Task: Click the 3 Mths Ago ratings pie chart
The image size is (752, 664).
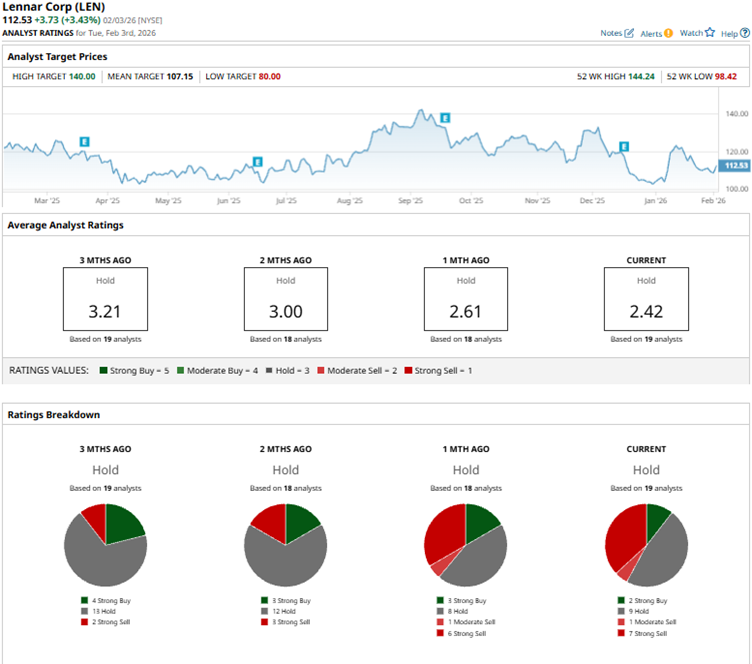Action: tap(105, 545)
